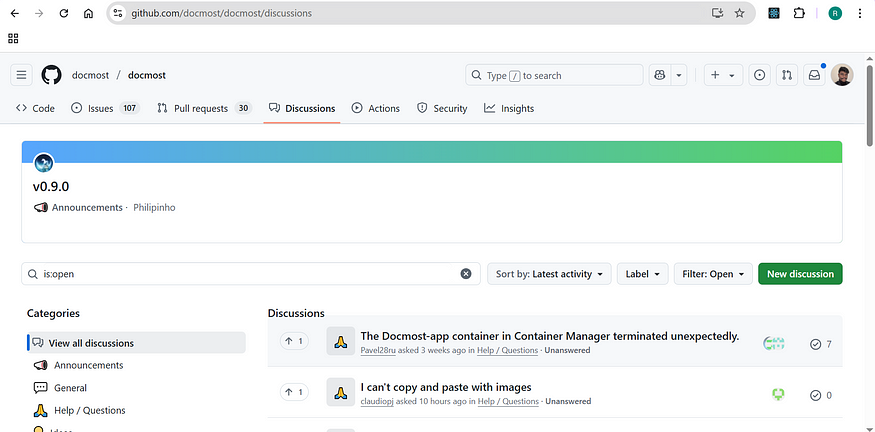Click the install app icon in address bar
Viewport: 875px width, 432px height.
coord(718,13)
